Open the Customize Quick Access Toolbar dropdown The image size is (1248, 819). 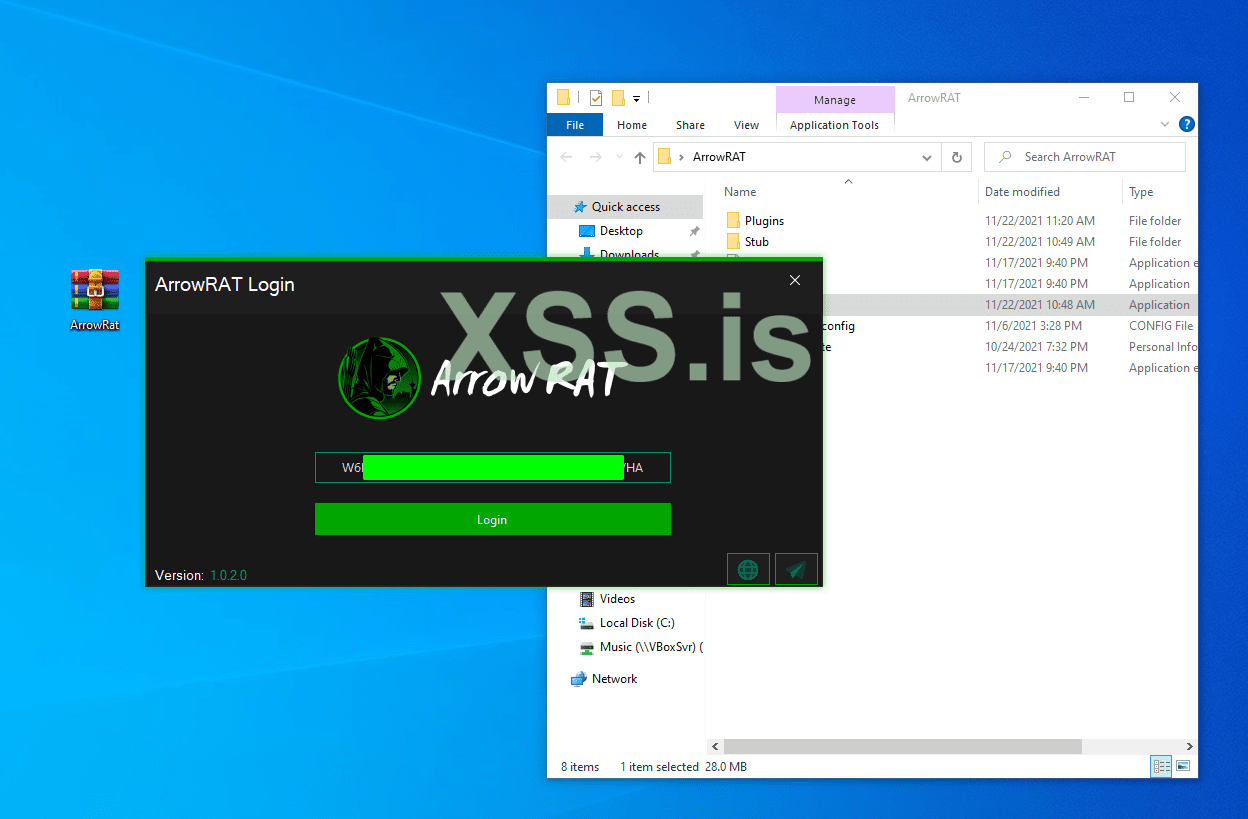637,99
